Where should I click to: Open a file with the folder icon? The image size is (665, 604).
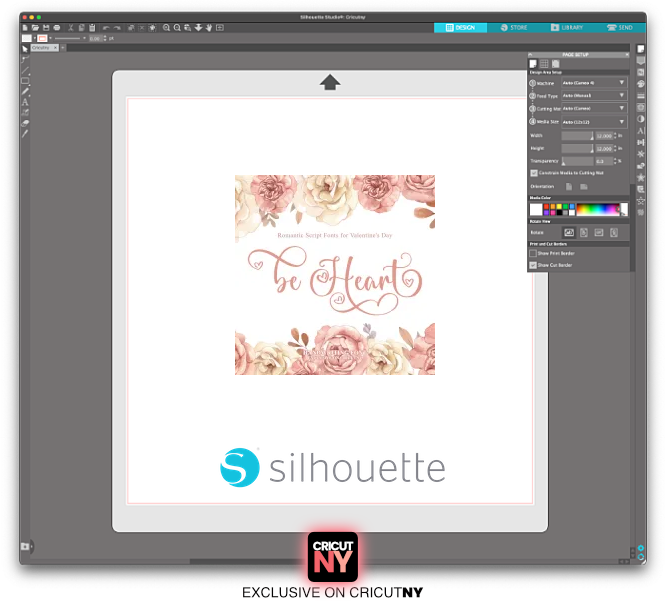point(35,28)
